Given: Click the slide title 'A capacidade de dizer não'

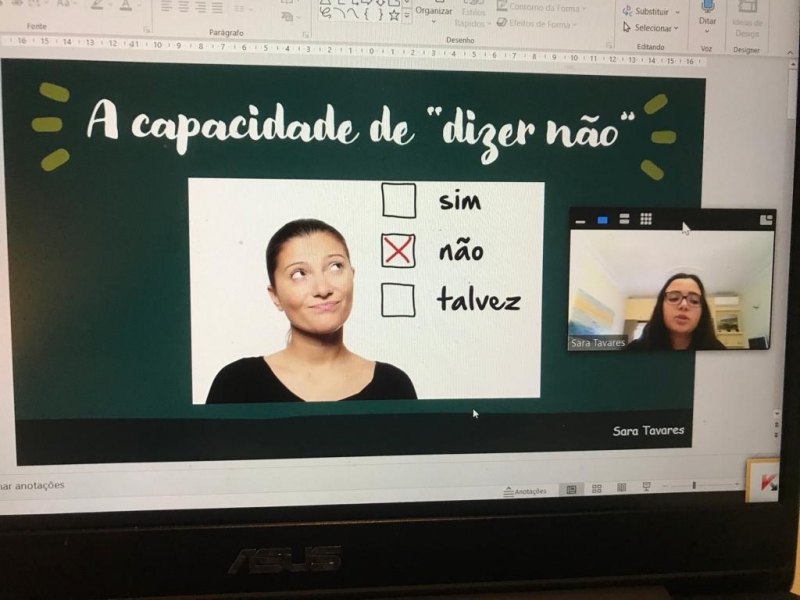Looking at the screenshot, I should 362,129.
